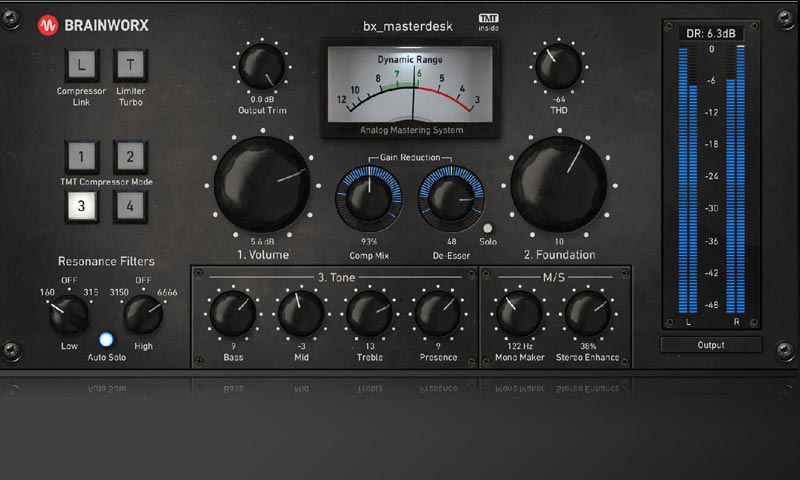Click the 160 low filter frequency label
Screen dimensions: 800x480
point(47,292)
